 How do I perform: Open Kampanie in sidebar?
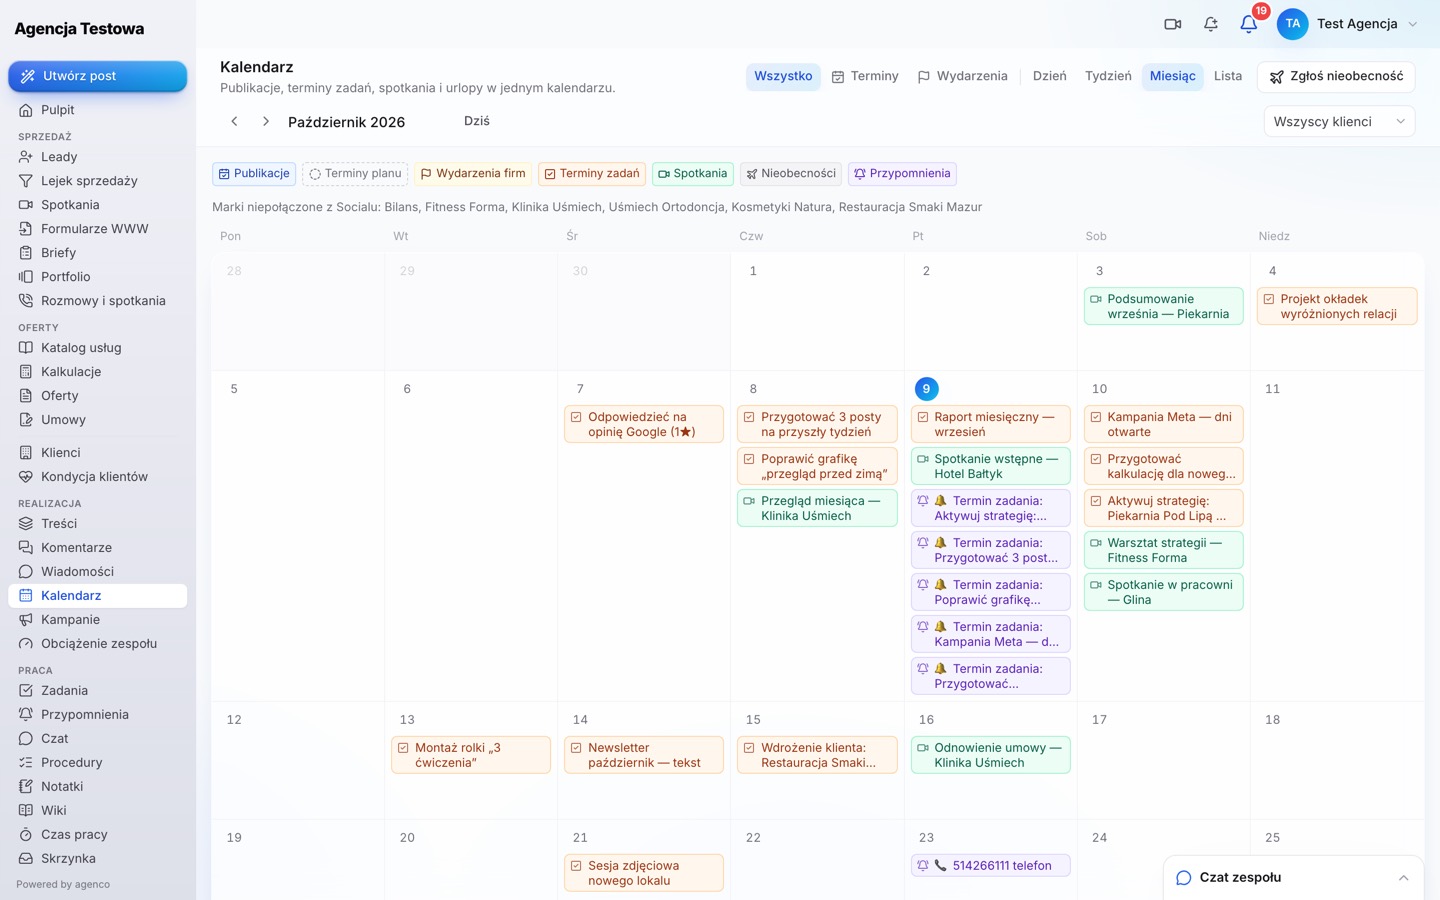tap(97, 620)
